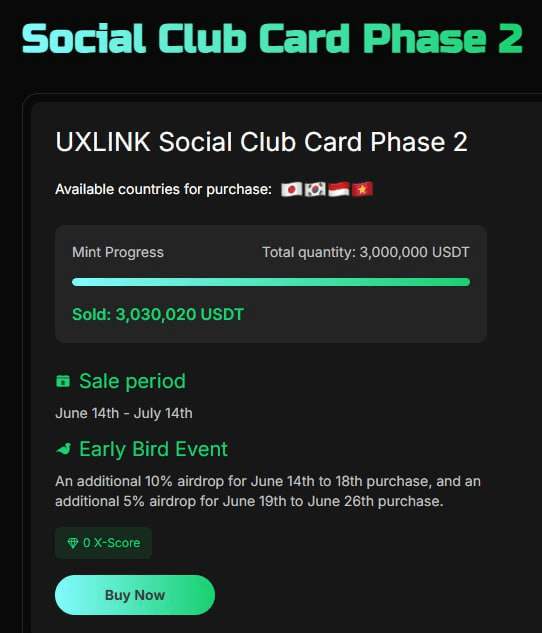Select the Indonesia flag icon

click(339, 189)
